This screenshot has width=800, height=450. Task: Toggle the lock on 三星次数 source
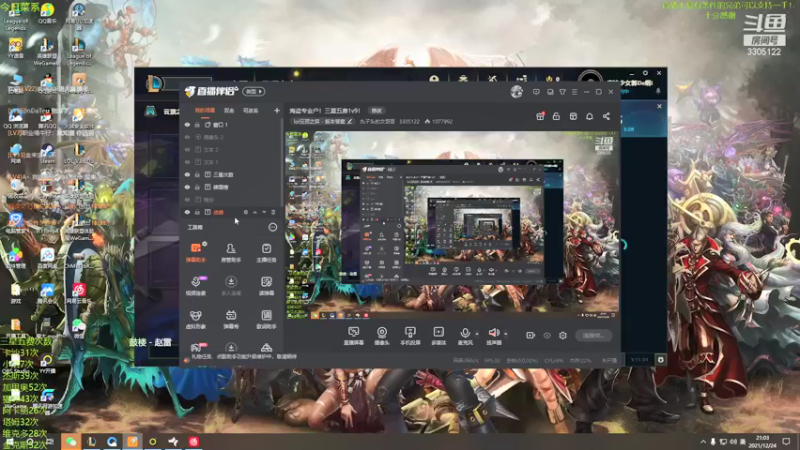pos(197,174)
